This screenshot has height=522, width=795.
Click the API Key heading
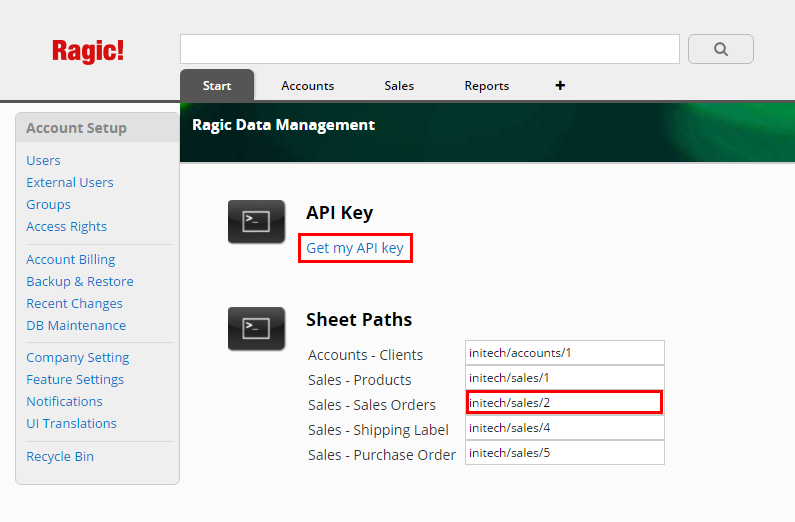340,213
